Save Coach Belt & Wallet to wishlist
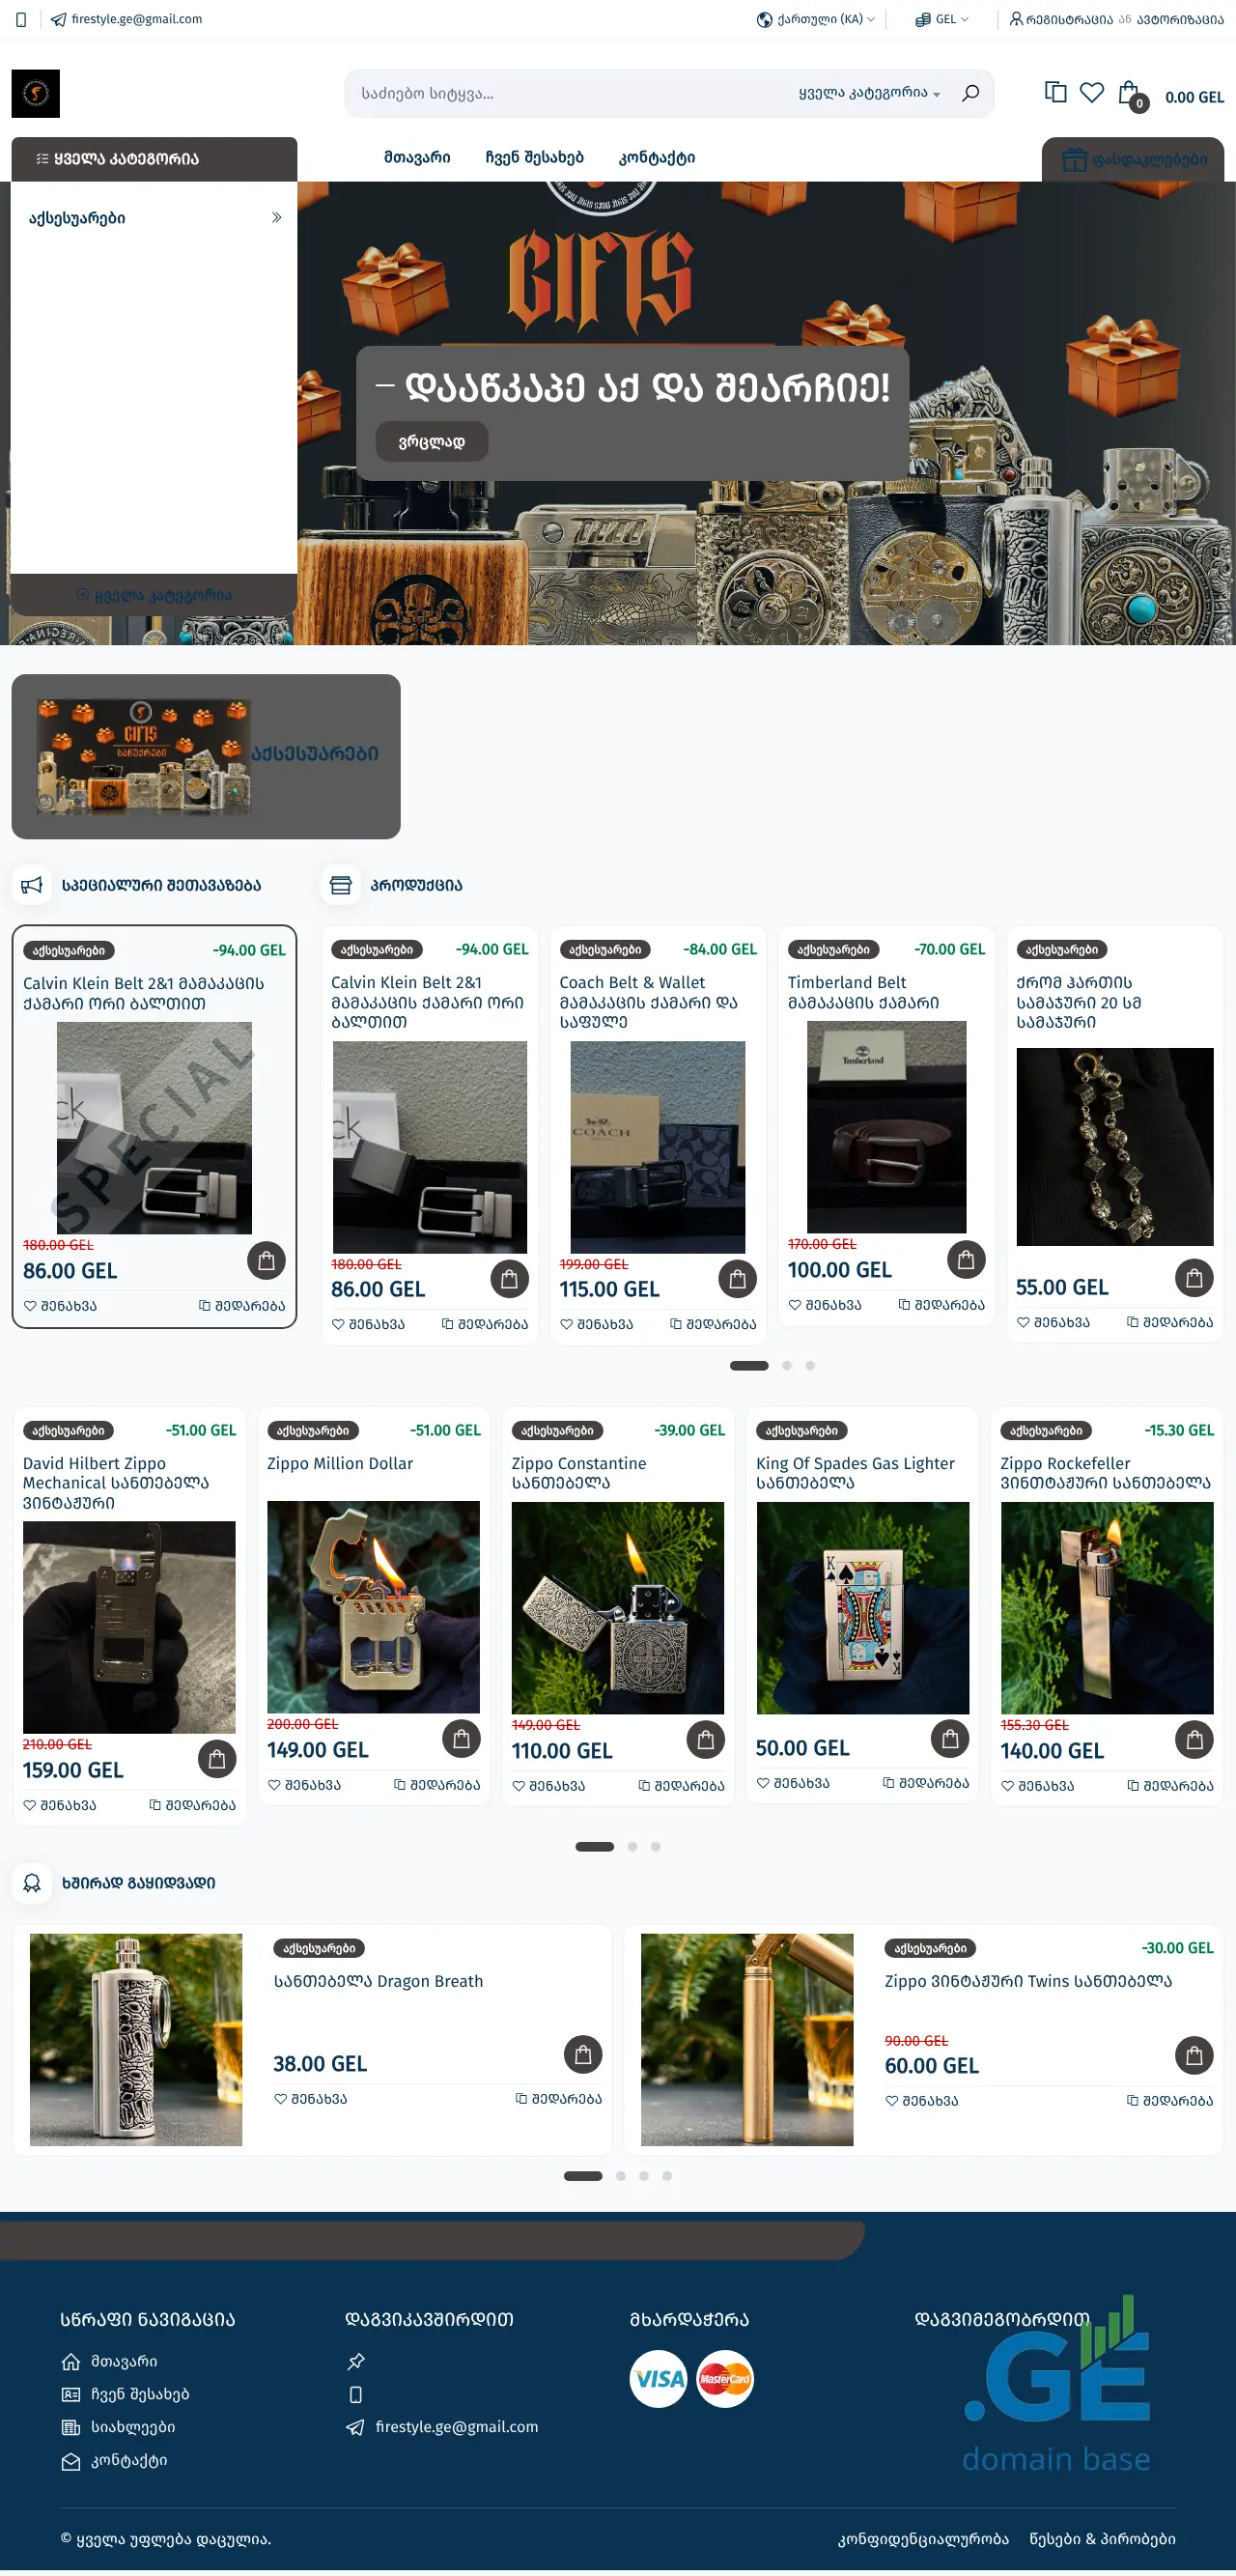The image size is (1236, 2576). coord(596,1324)
